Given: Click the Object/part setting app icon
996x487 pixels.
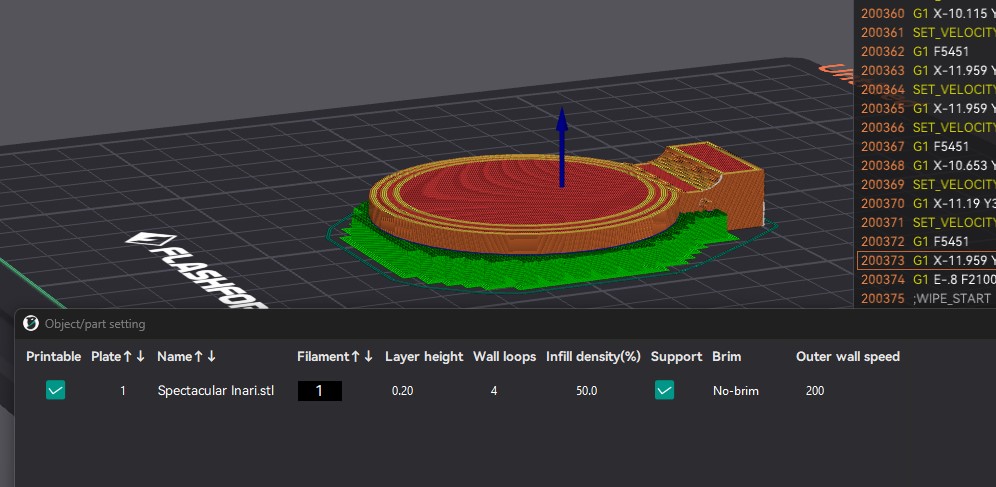Looking at the screenshot, I should pyautogui.click(x=30, y=323).
